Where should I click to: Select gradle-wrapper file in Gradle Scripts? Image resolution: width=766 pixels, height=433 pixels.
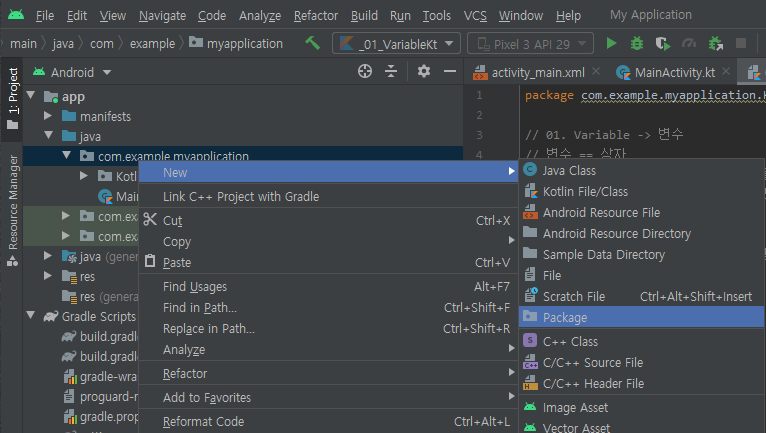coord(101,376)
